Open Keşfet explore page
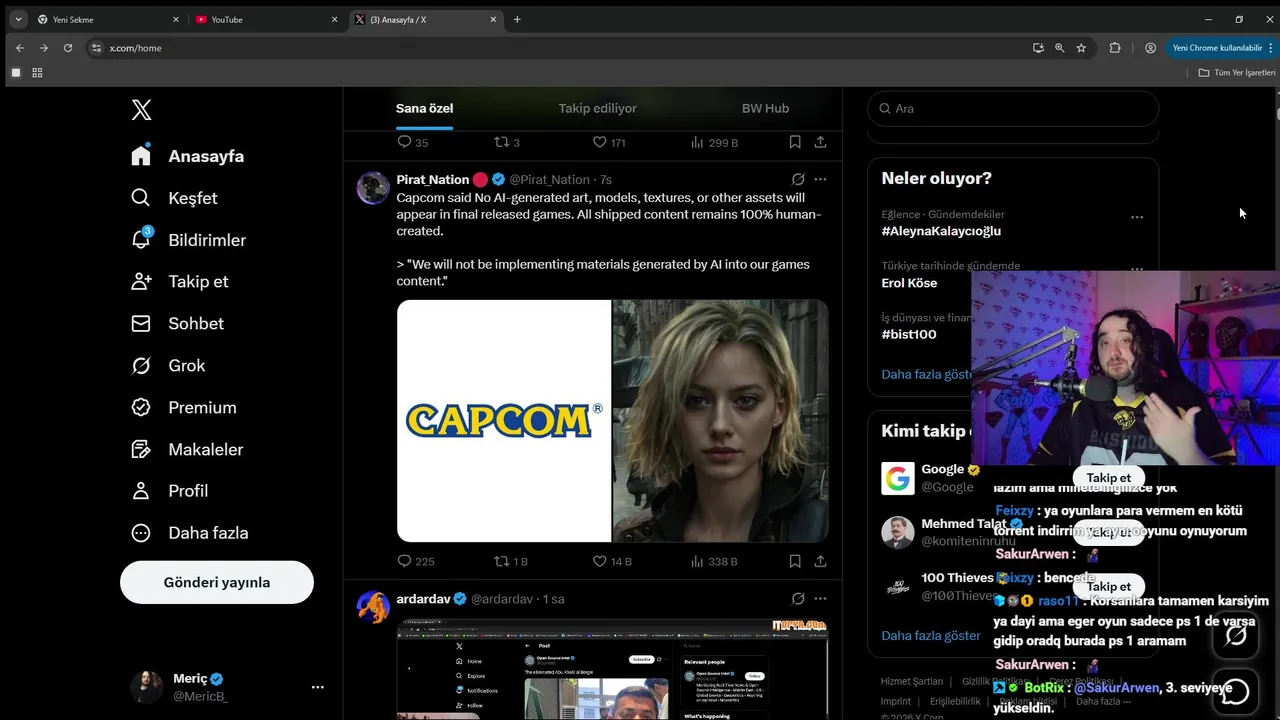The image size is (1280, 720). point(174,198)
